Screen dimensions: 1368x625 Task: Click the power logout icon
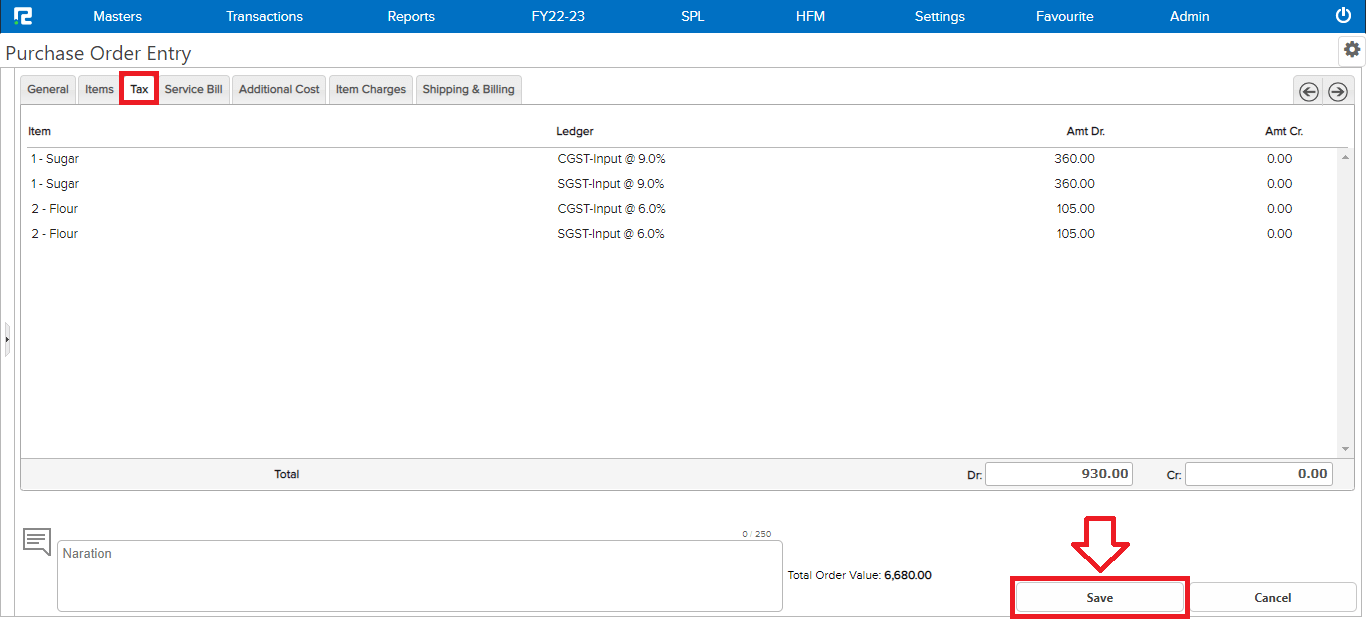1341,15
